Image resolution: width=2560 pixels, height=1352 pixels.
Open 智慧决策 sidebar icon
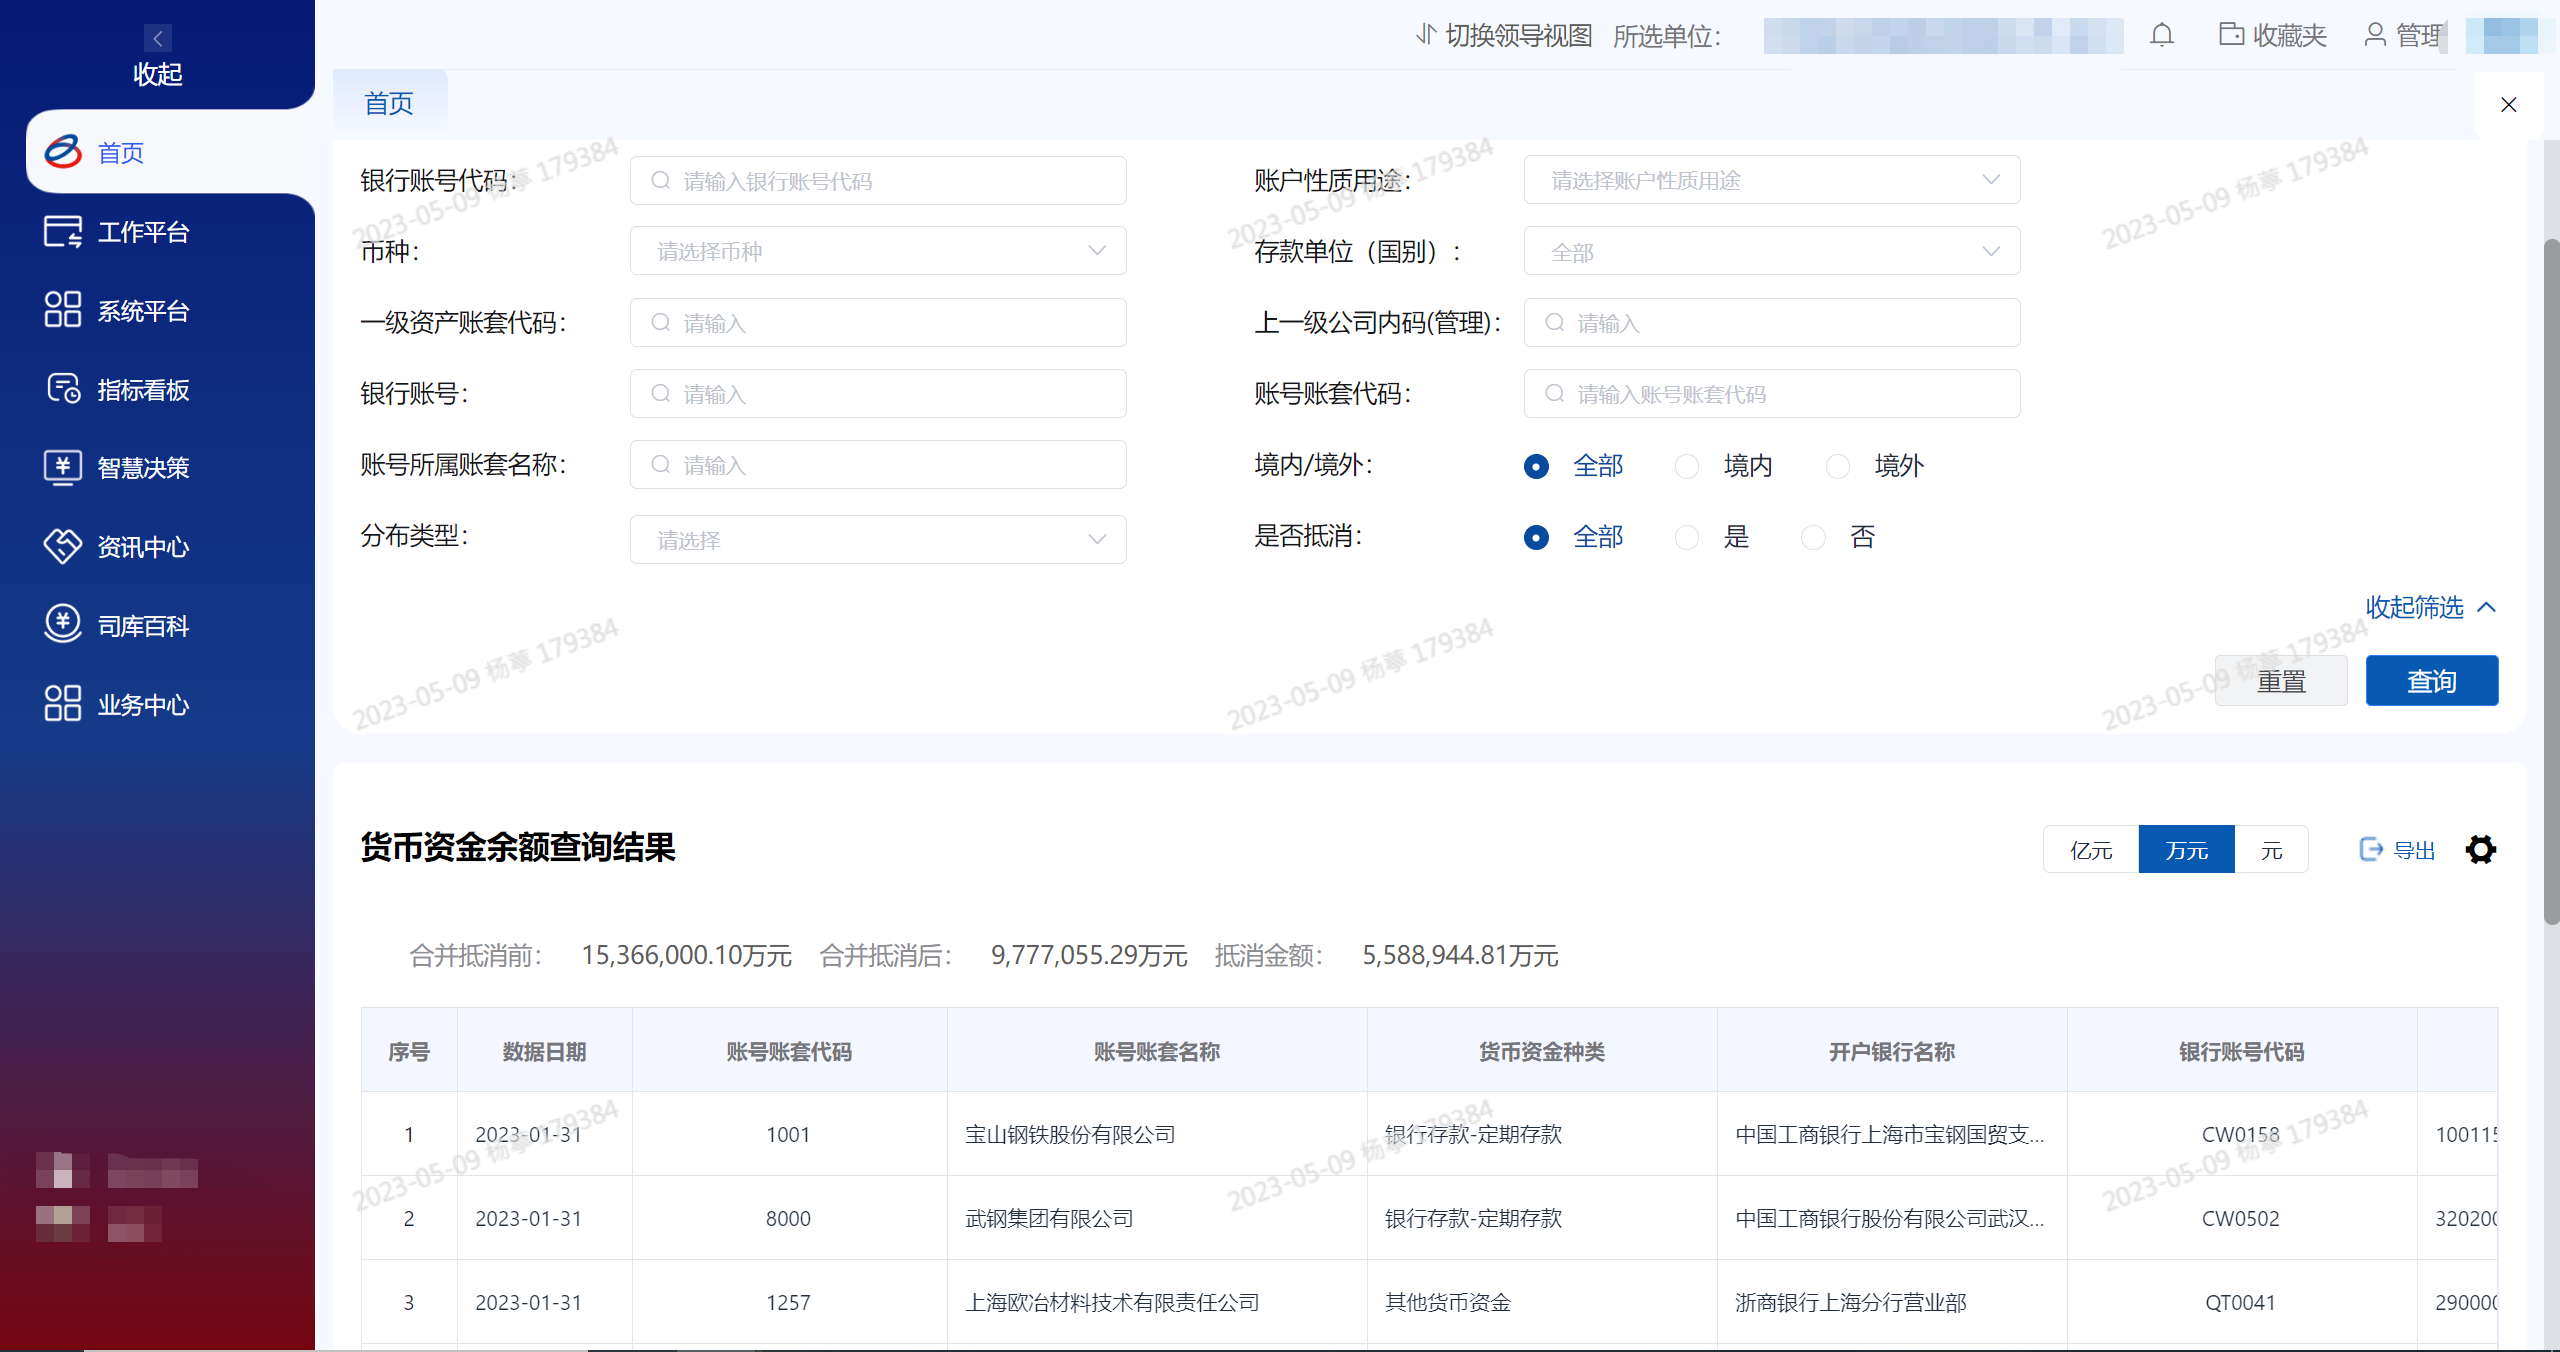(x=63, y=467)
